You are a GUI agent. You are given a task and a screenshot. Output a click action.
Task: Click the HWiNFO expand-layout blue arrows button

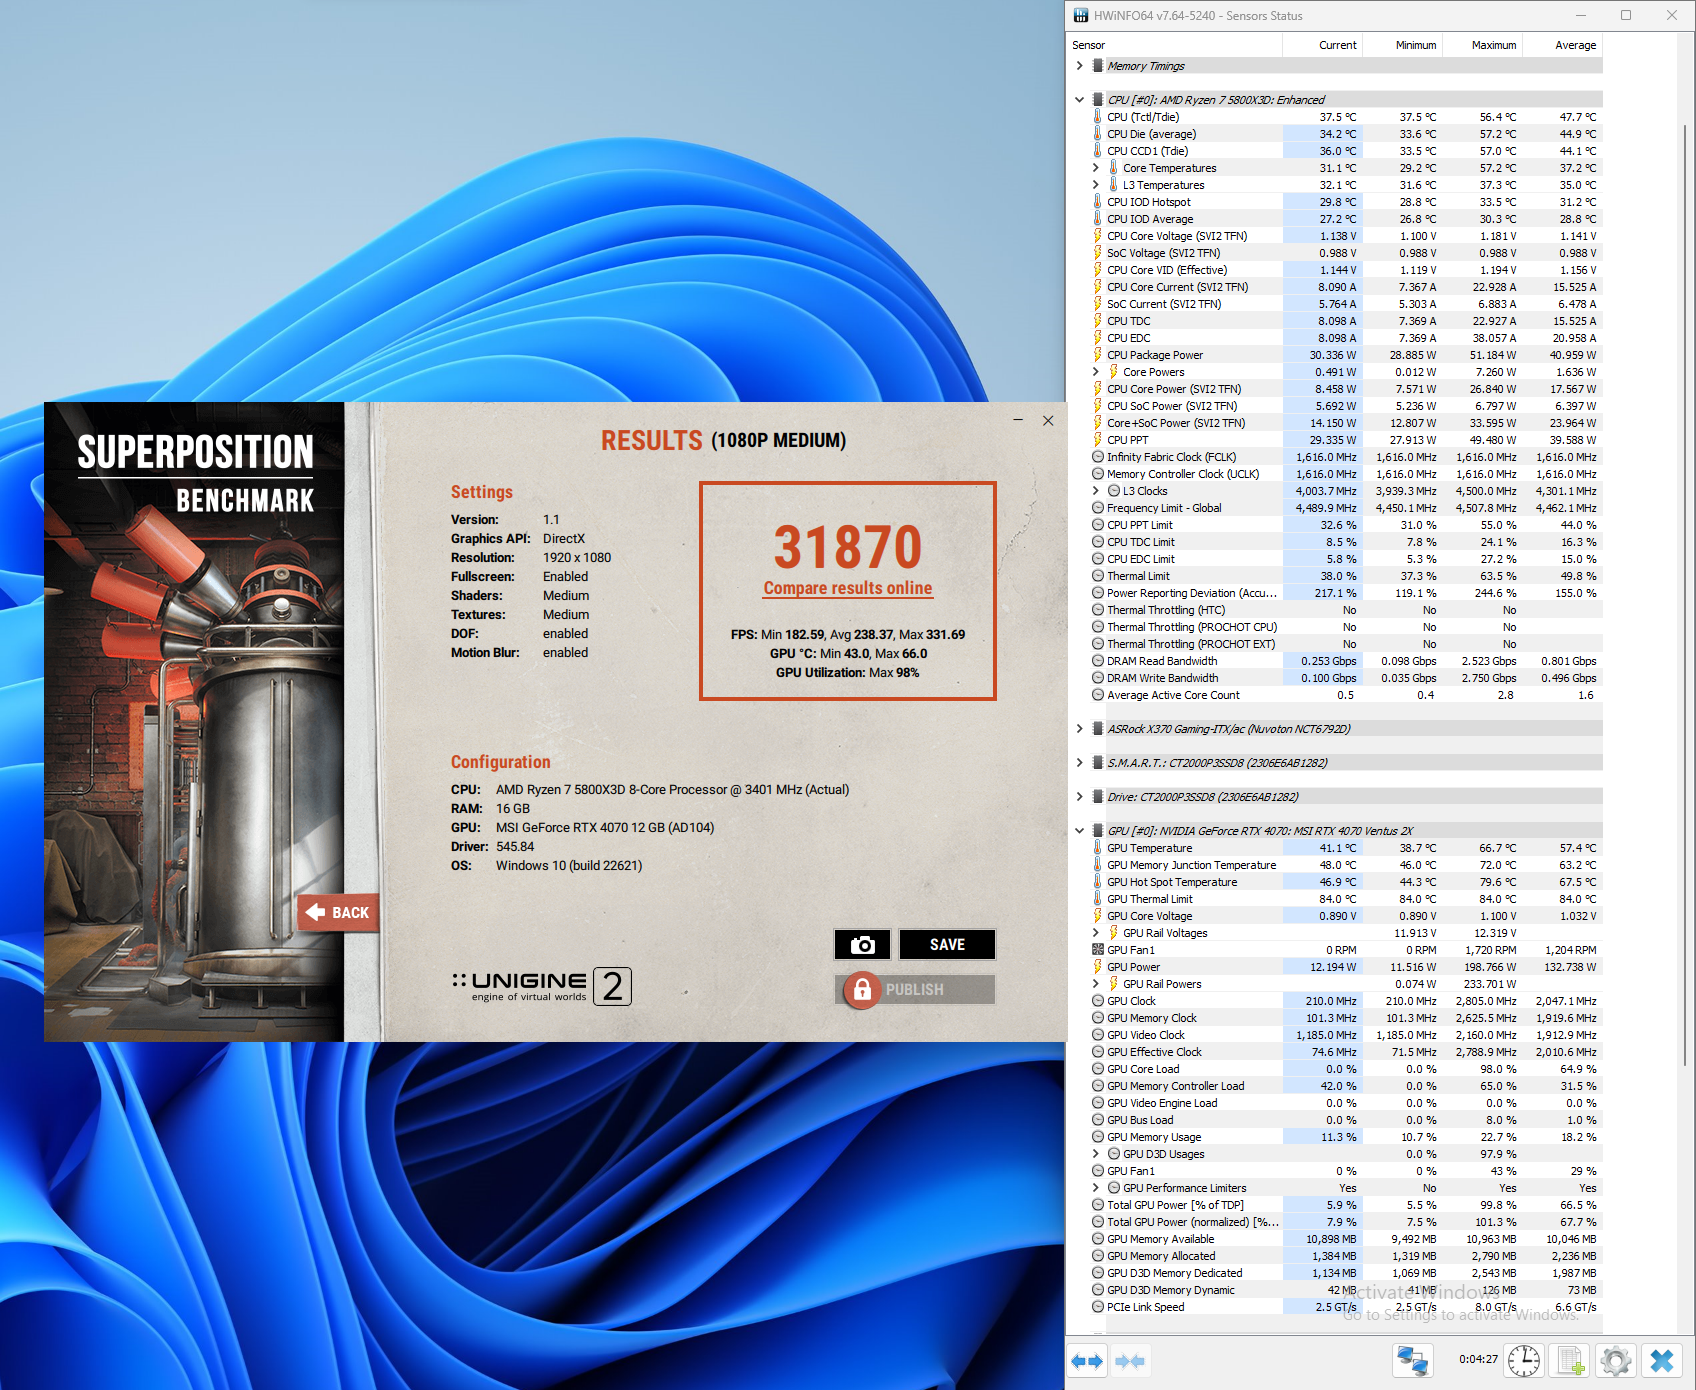(1086, 1361)
